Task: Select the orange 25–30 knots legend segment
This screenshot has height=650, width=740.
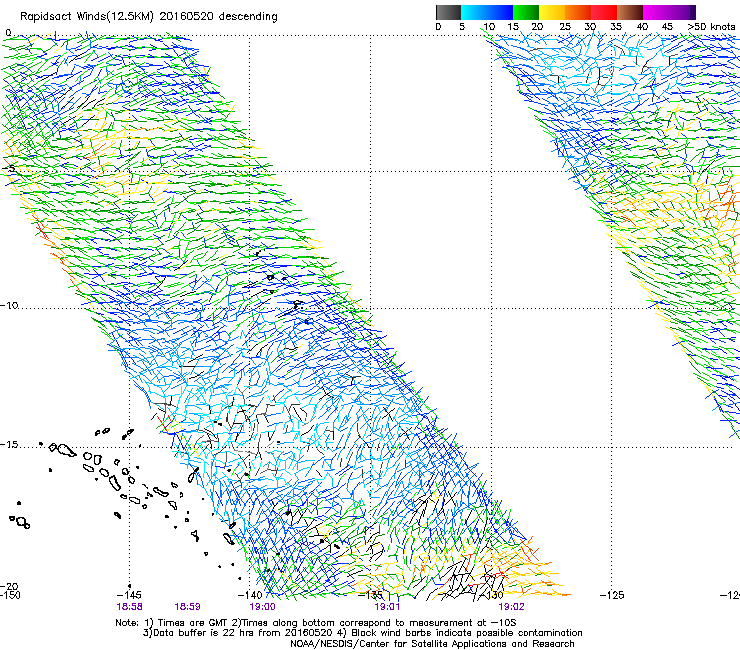Action: [578, 12]
